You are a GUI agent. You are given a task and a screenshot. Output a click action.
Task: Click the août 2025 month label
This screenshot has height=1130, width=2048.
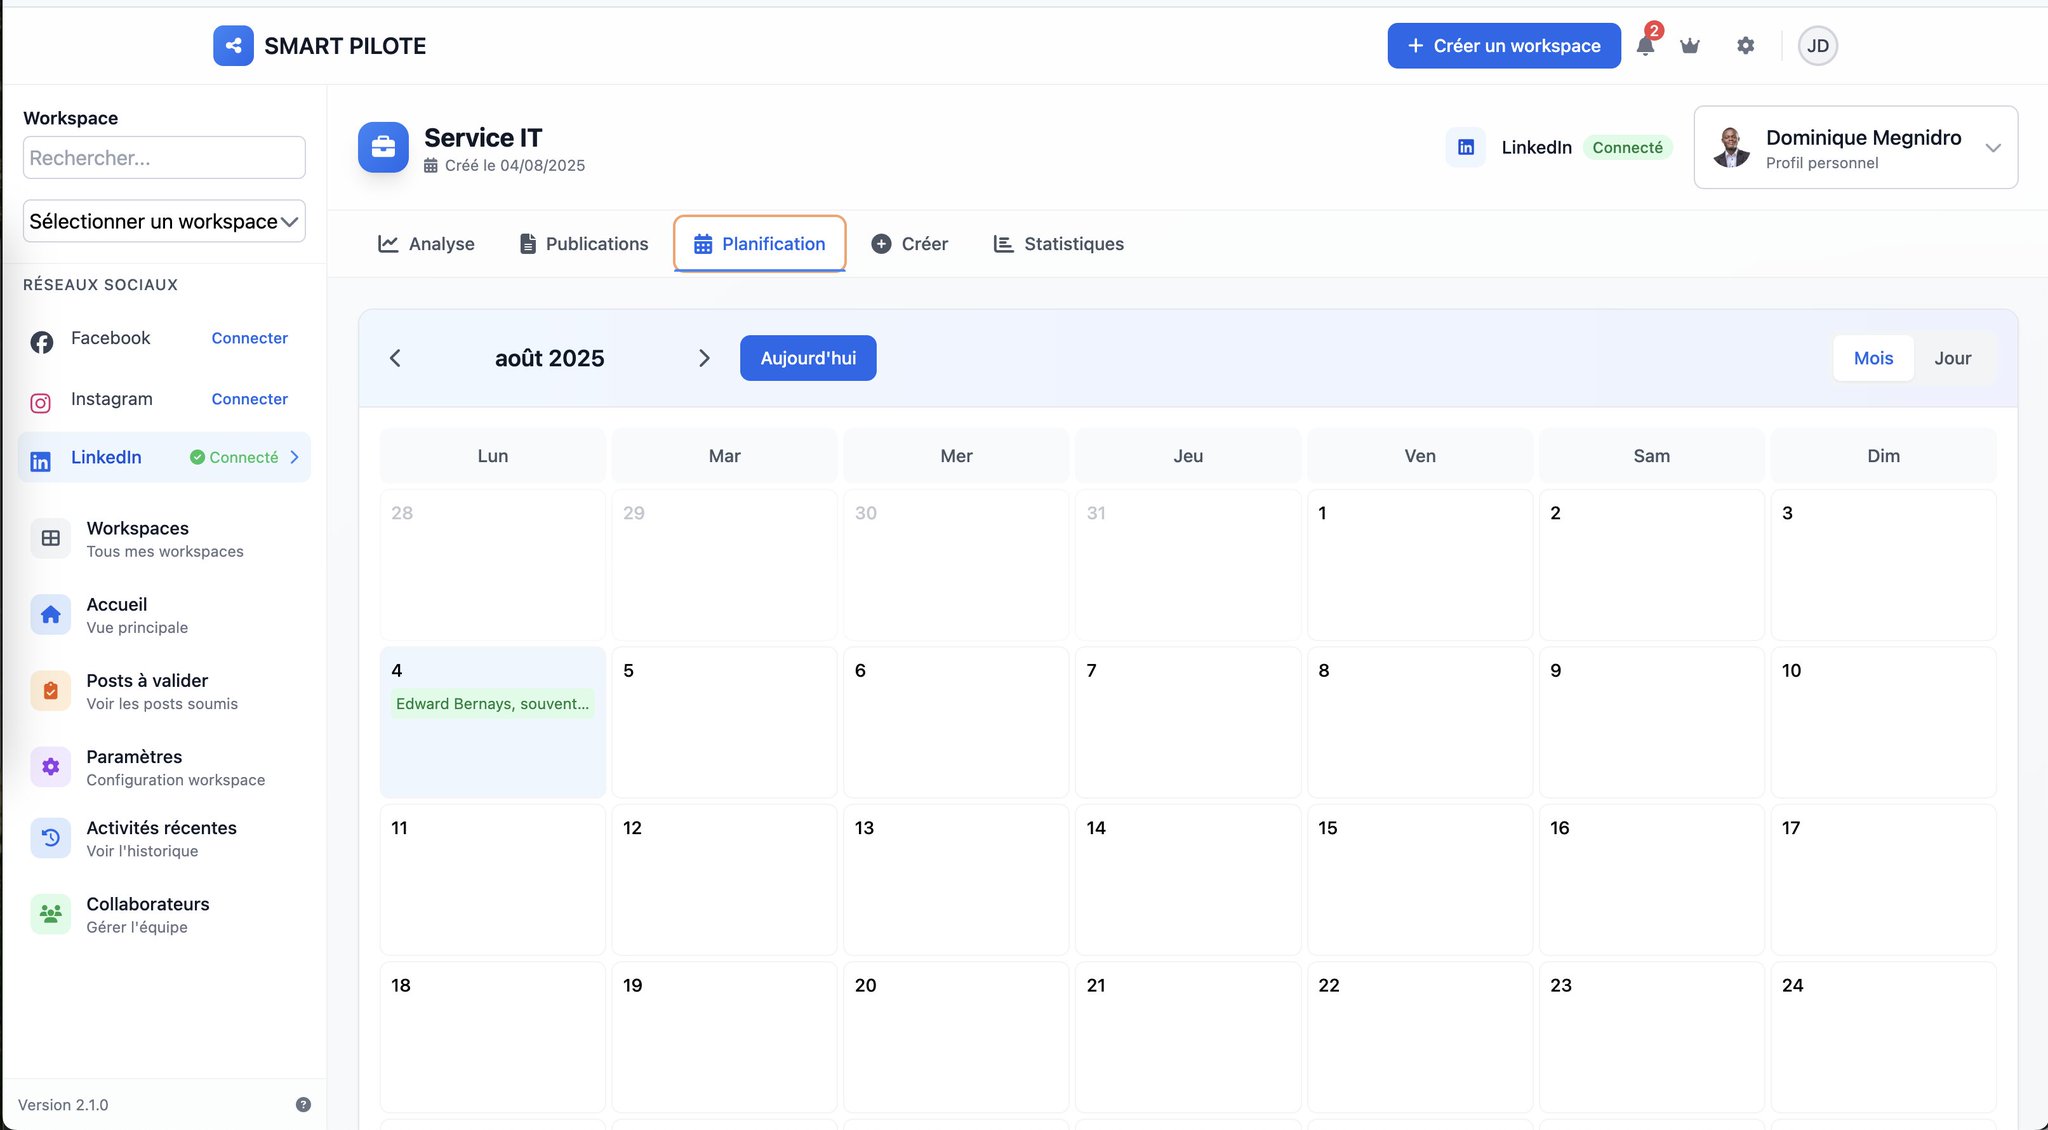click(x=549, y=358)
